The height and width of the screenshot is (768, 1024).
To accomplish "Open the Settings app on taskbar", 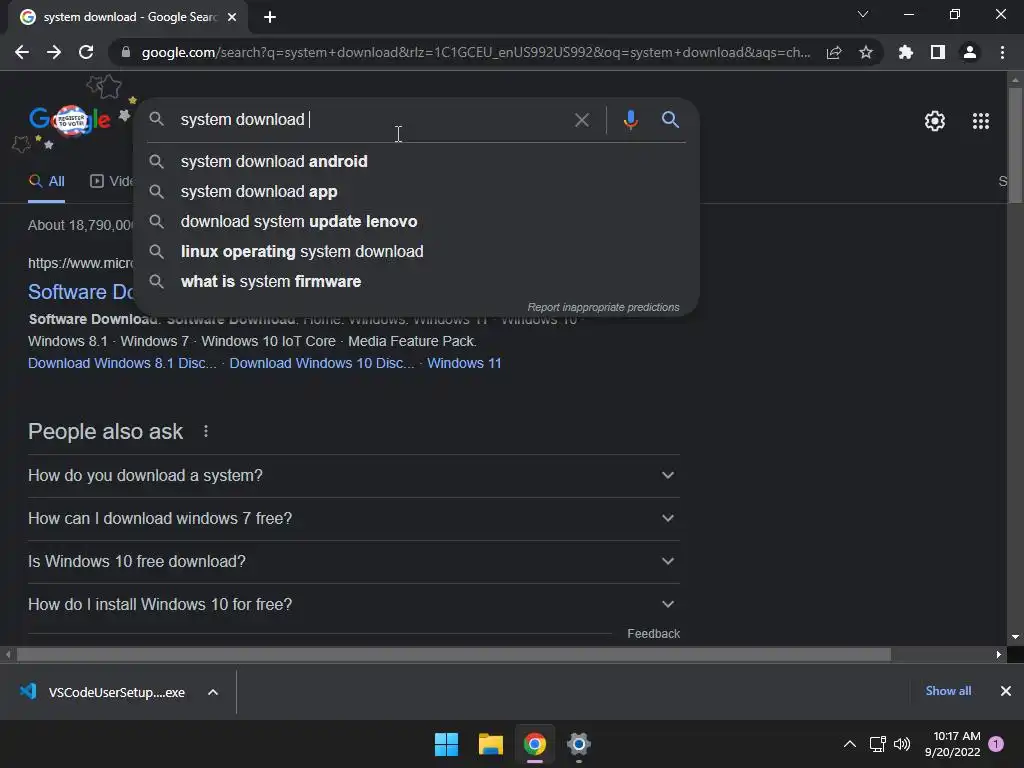I will click(x=579, y=744).
